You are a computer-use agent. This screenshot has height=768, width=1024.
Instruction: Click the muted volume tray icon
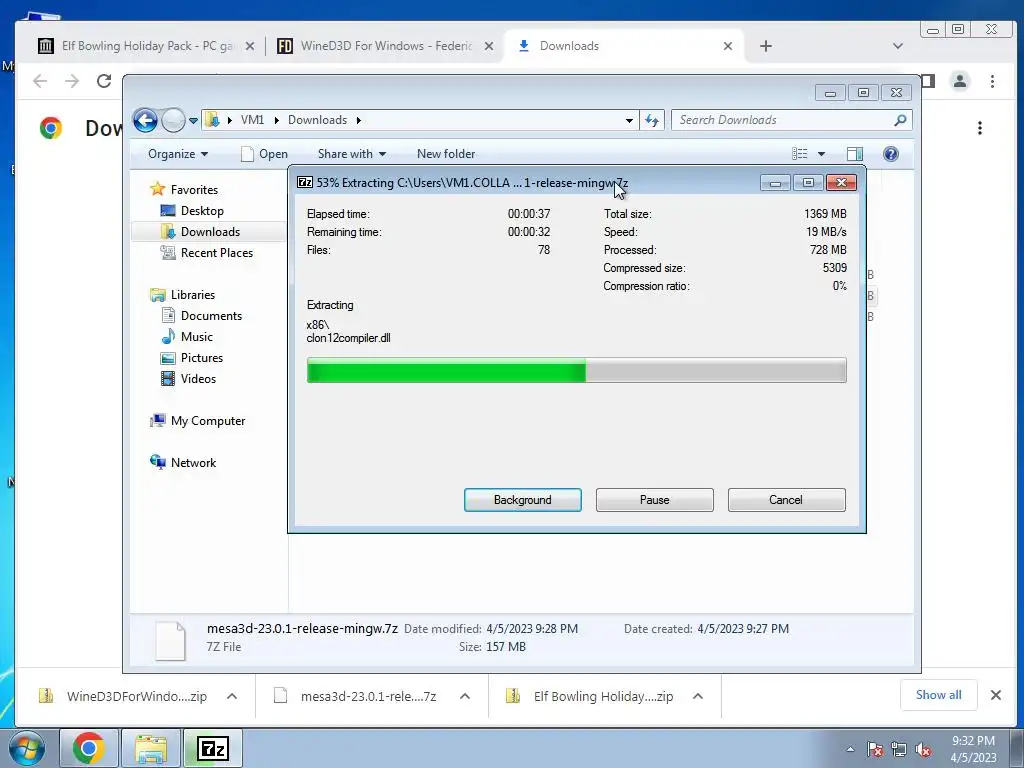coord(923,750)
